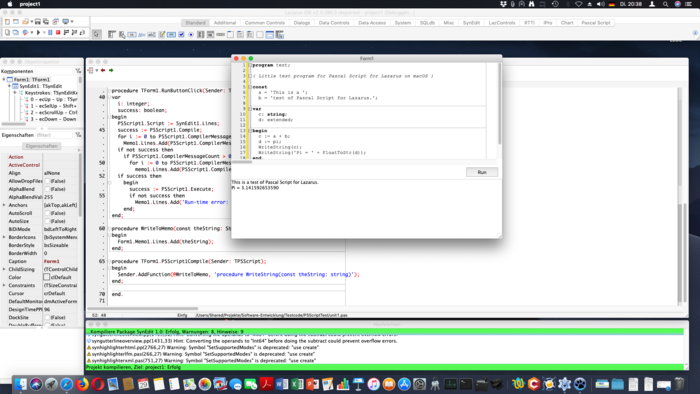Jump forward with the green editor arrow
This screenshot has width=700, height=394.
[x=111, y=70]
